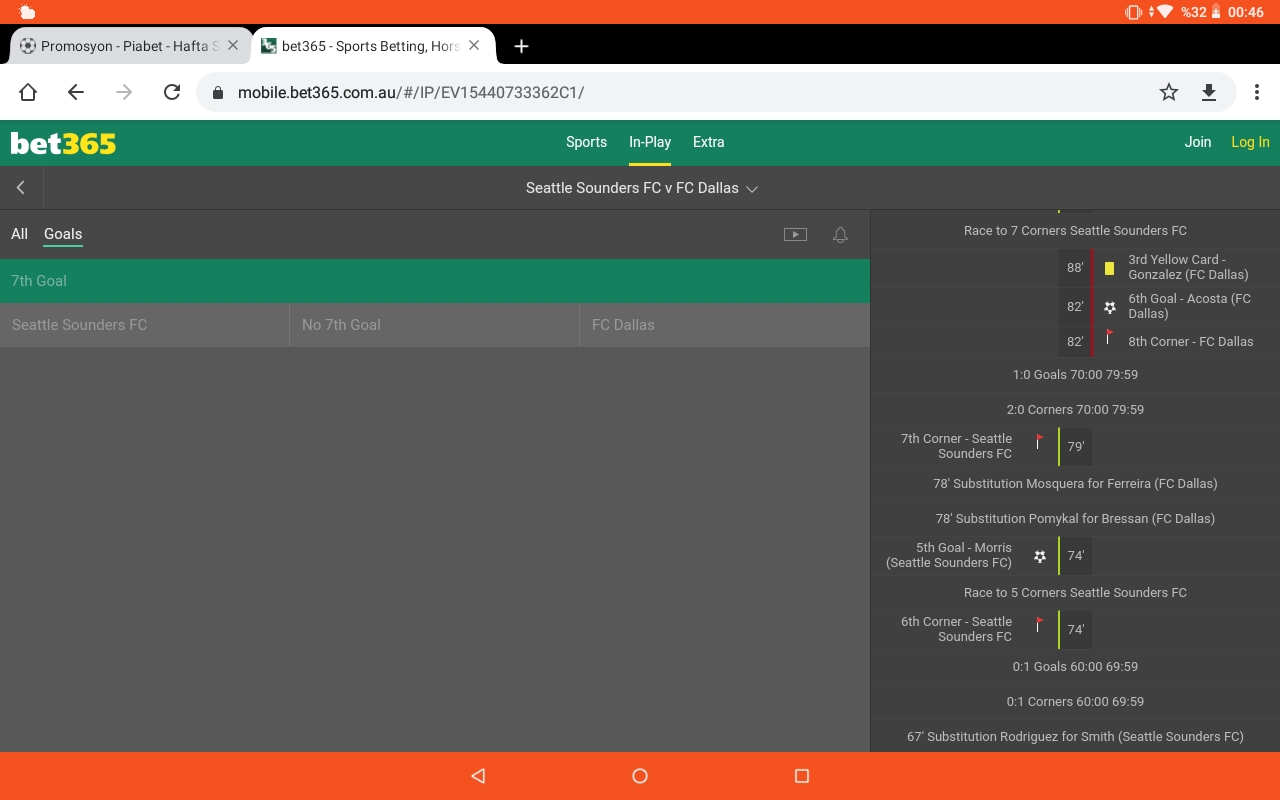Click 7th Corner - Seattle Sounders text
This screenshot has height=800, width=1280.
[956, 446]
